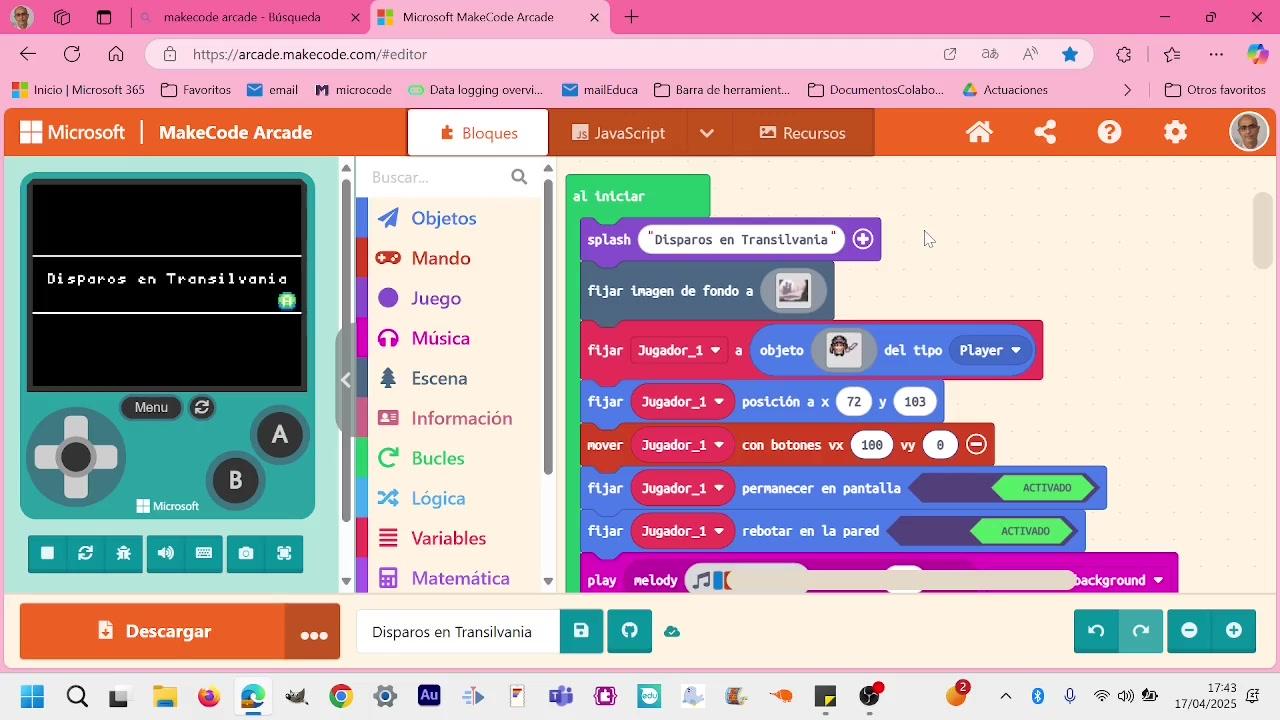1280x720 pixels.
Task: Toggle ACTIVADO on permanecer en pantalla block
Action: click(x=1046, y=488)
